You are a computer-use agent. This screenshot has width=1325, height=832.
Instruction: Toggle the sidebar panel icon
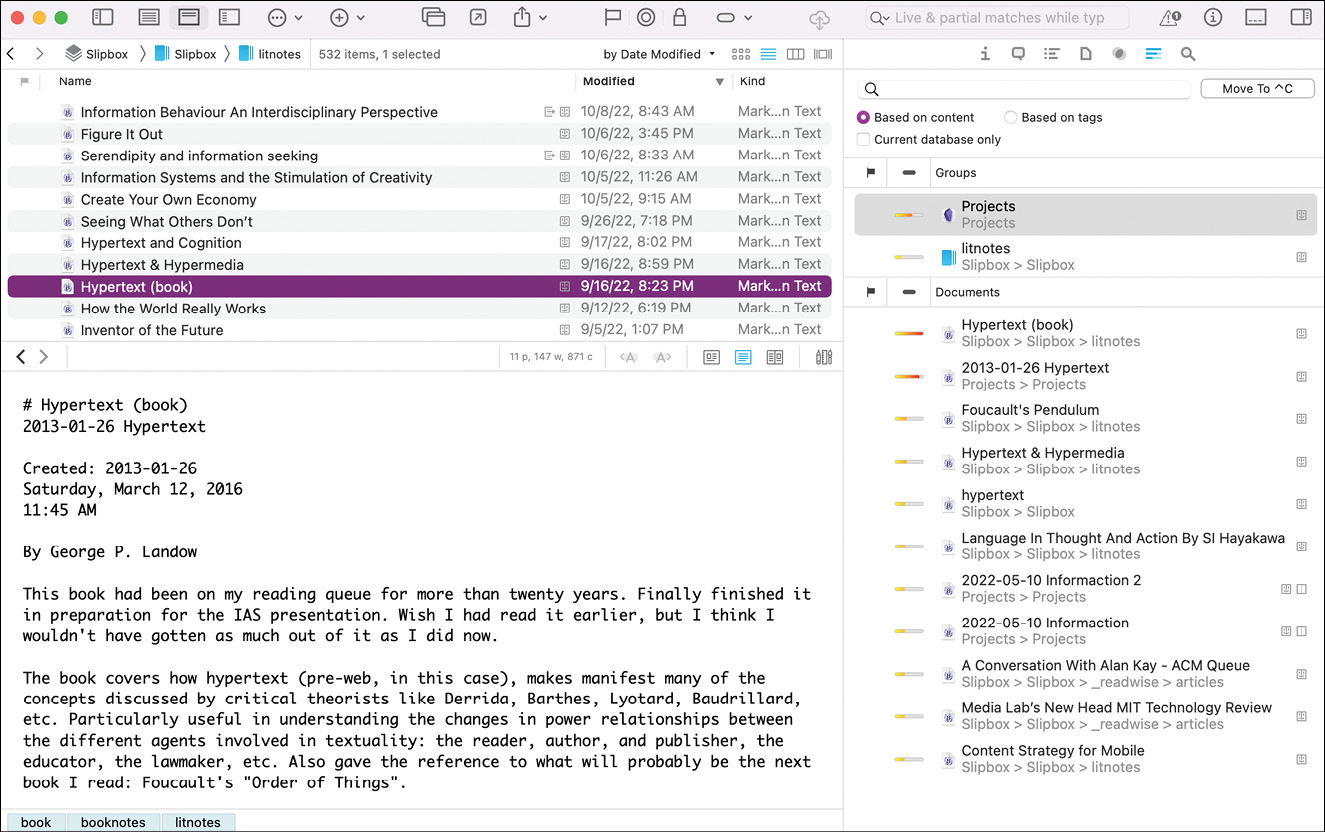tap(103, 18)
